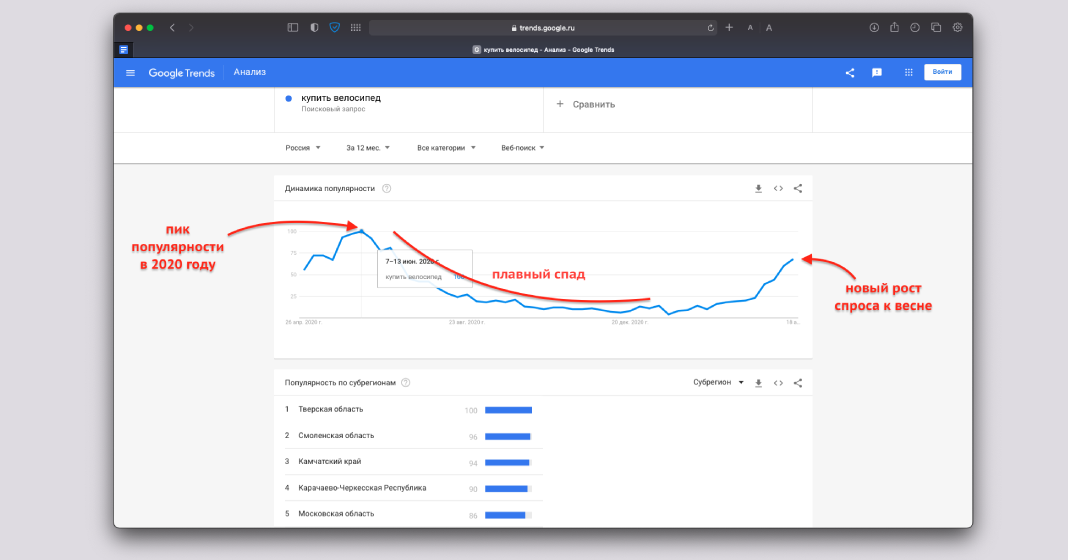Open Safari downloads icon
Screen dimensions: 1068x560
(874, 28)
